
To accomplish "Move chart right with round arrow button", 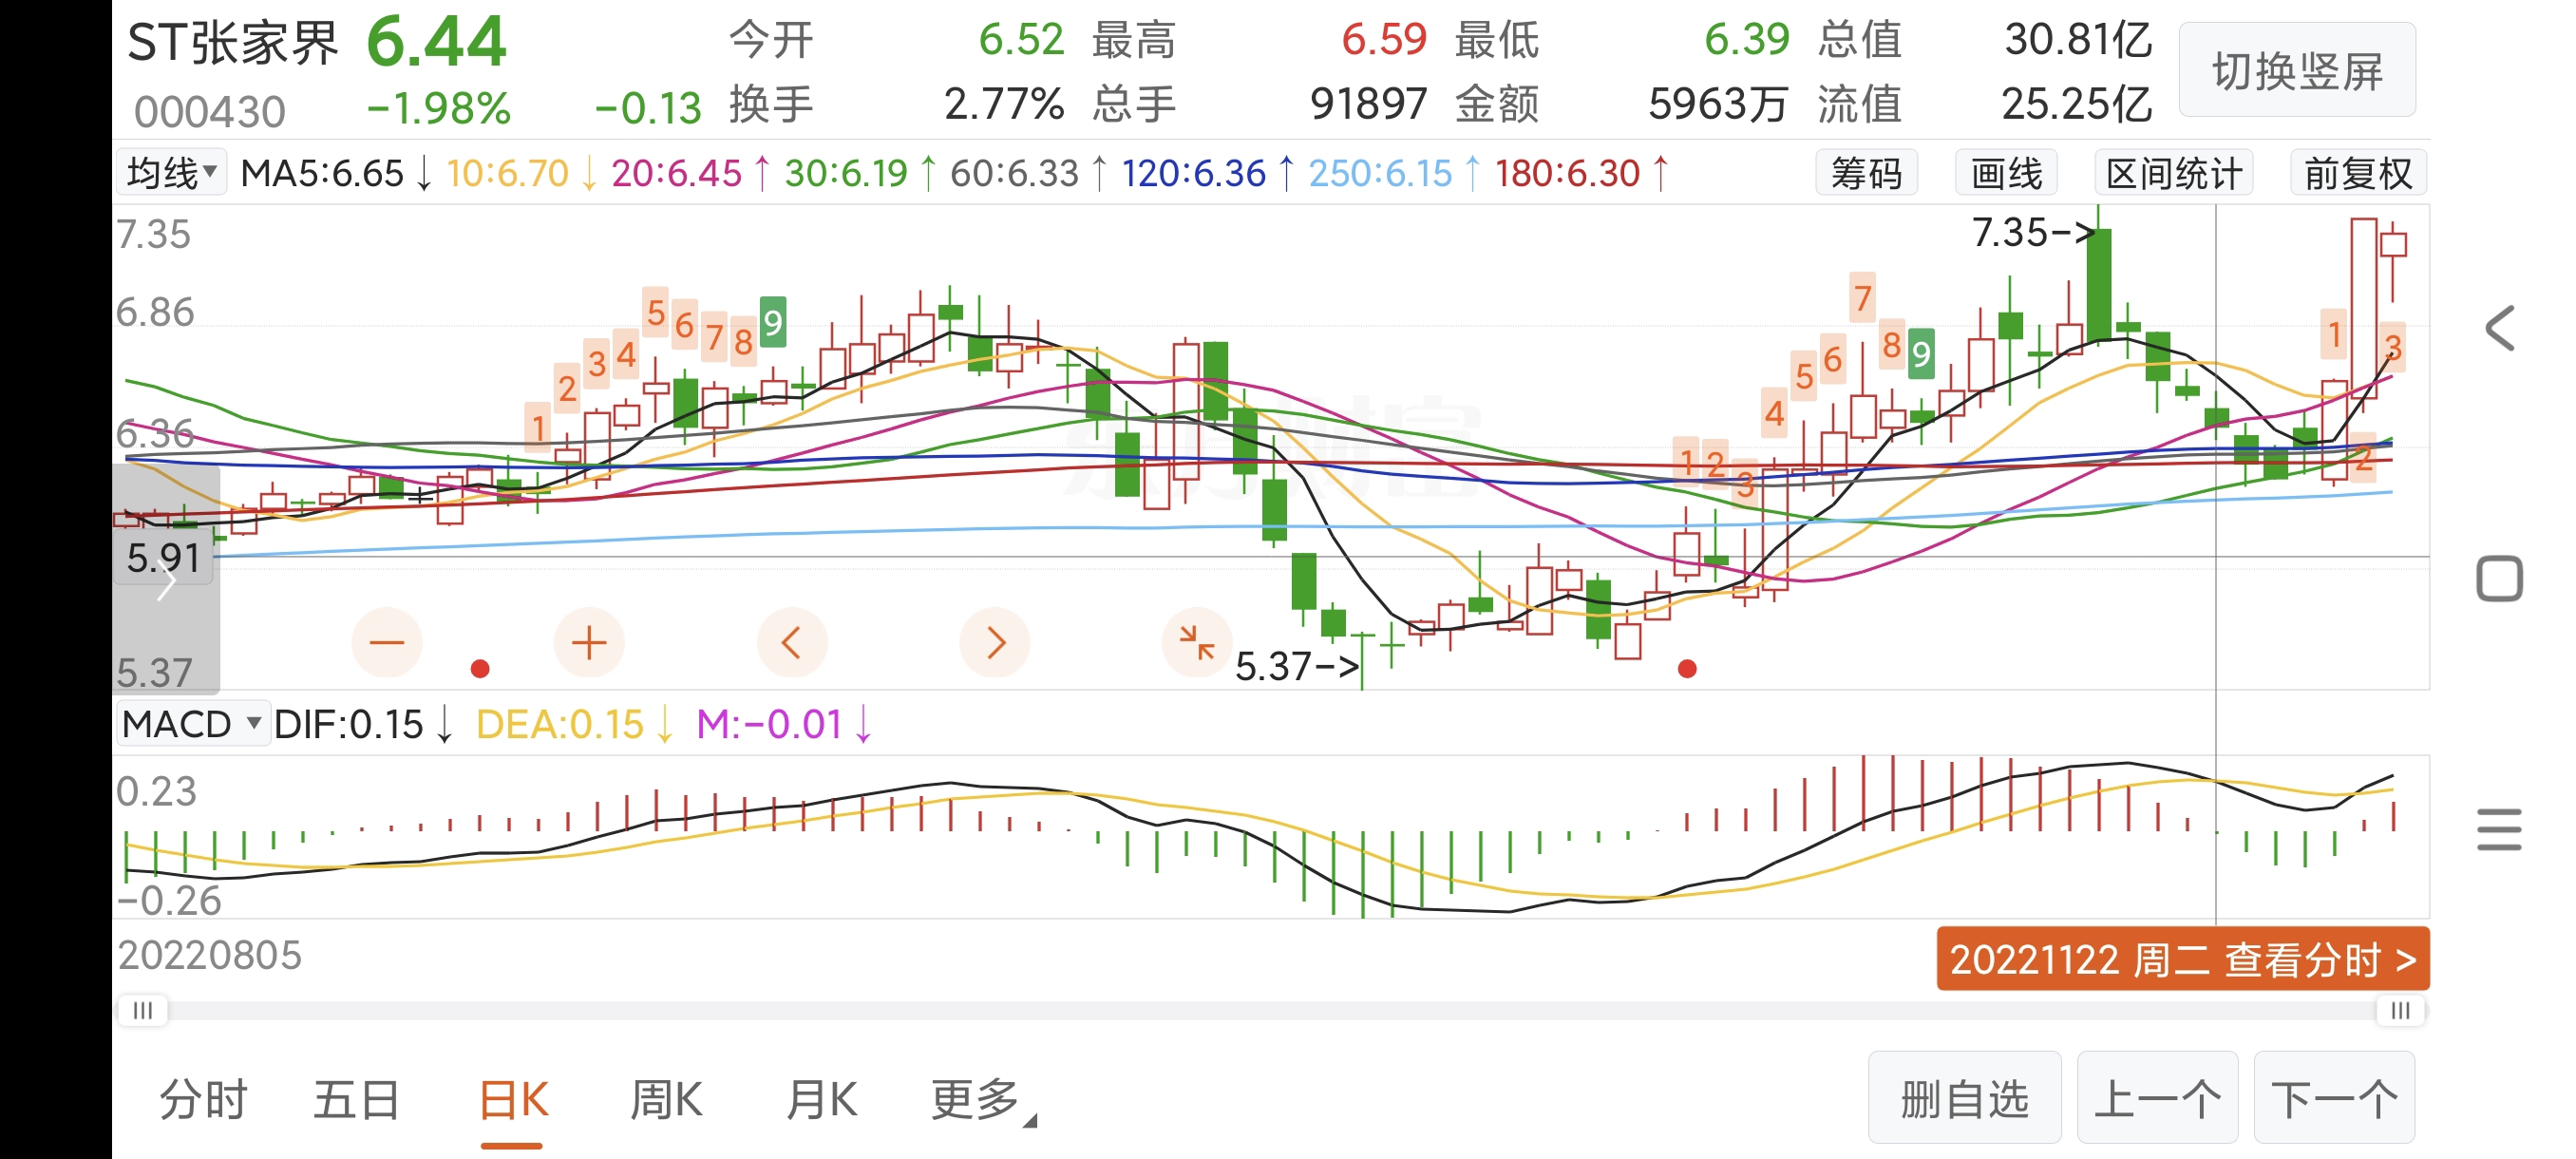I will pos(994,643).
